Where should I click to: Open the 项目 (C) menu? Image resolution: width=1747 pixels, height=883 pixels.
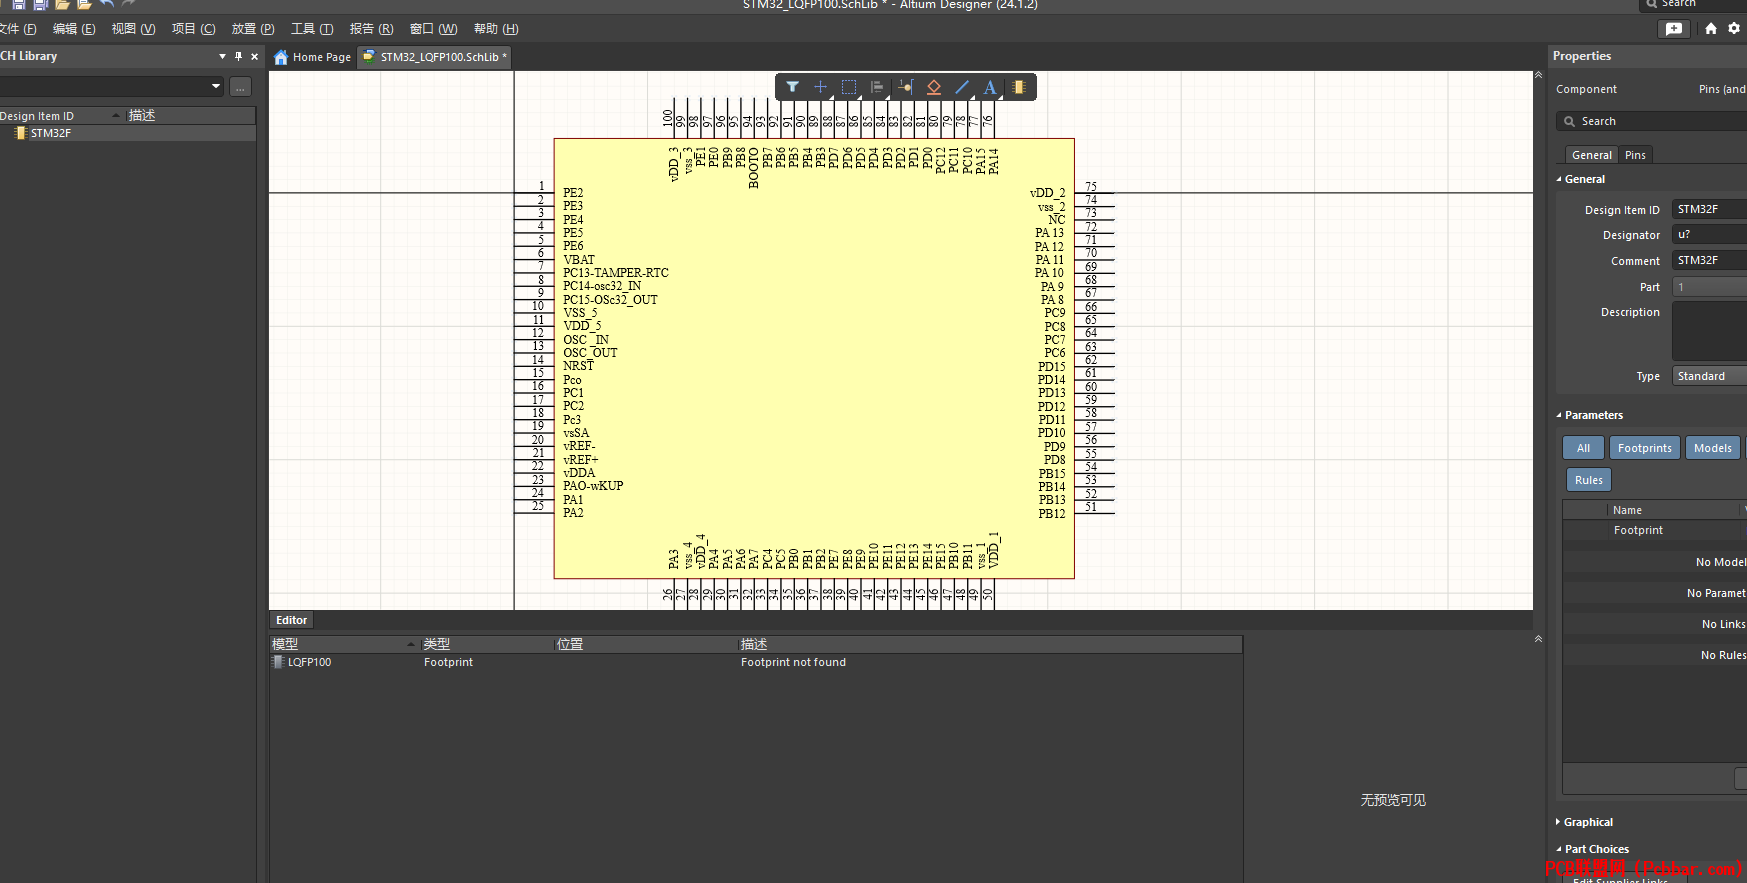point(193,29)
